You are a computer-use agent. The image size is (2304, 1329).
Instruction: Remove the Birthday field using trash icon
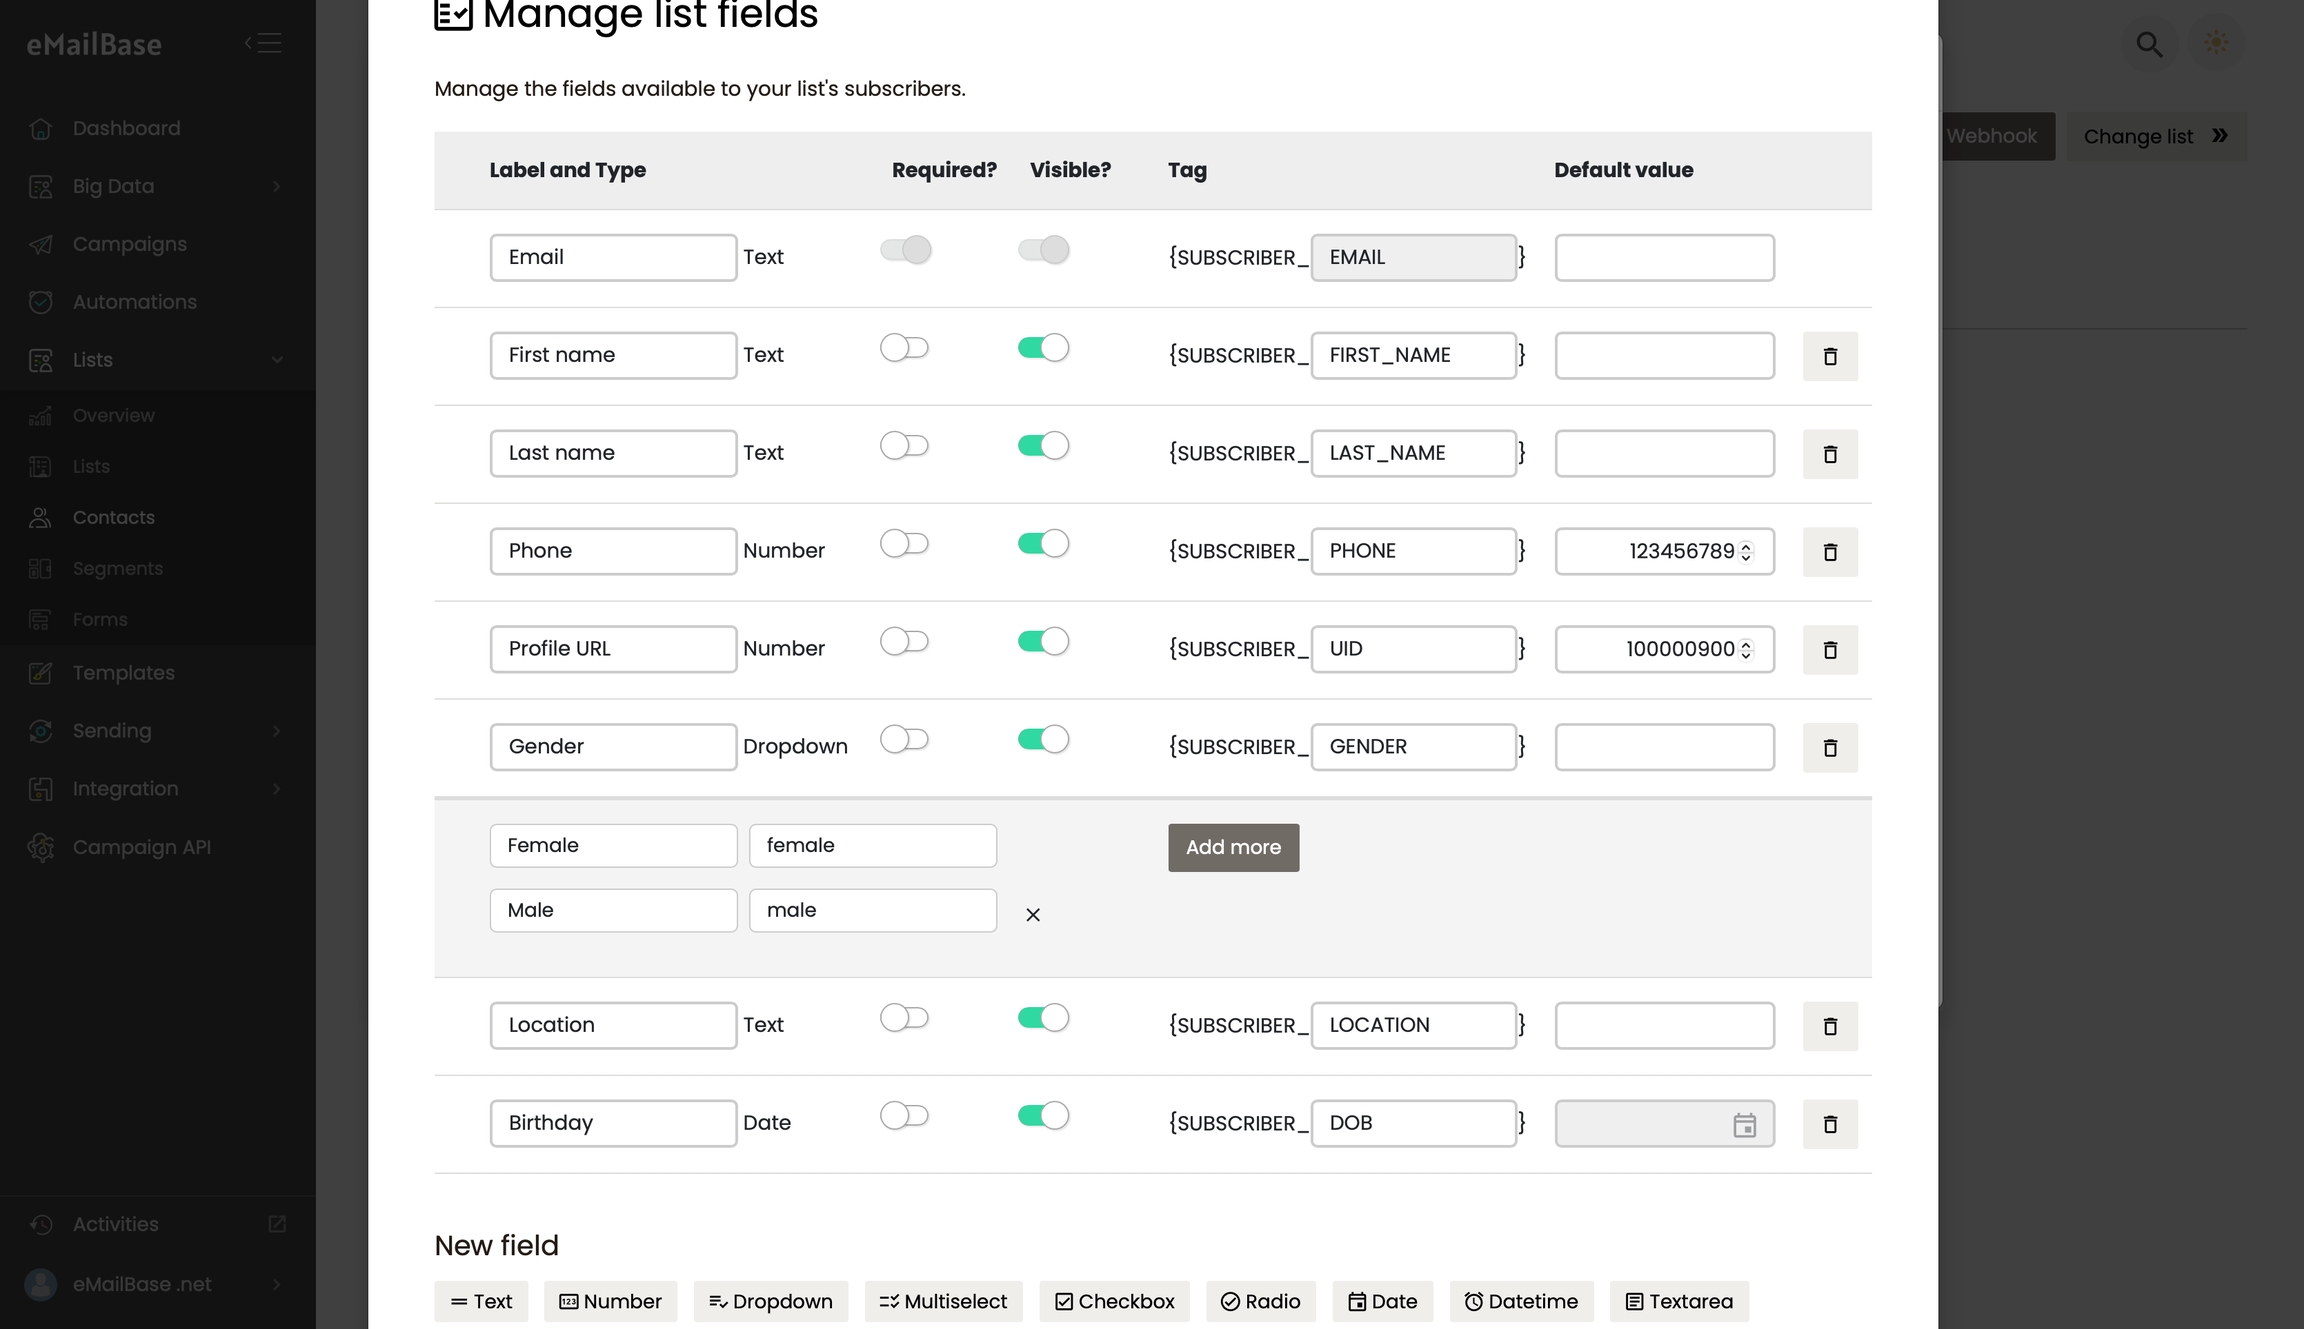[1830, 1124]
